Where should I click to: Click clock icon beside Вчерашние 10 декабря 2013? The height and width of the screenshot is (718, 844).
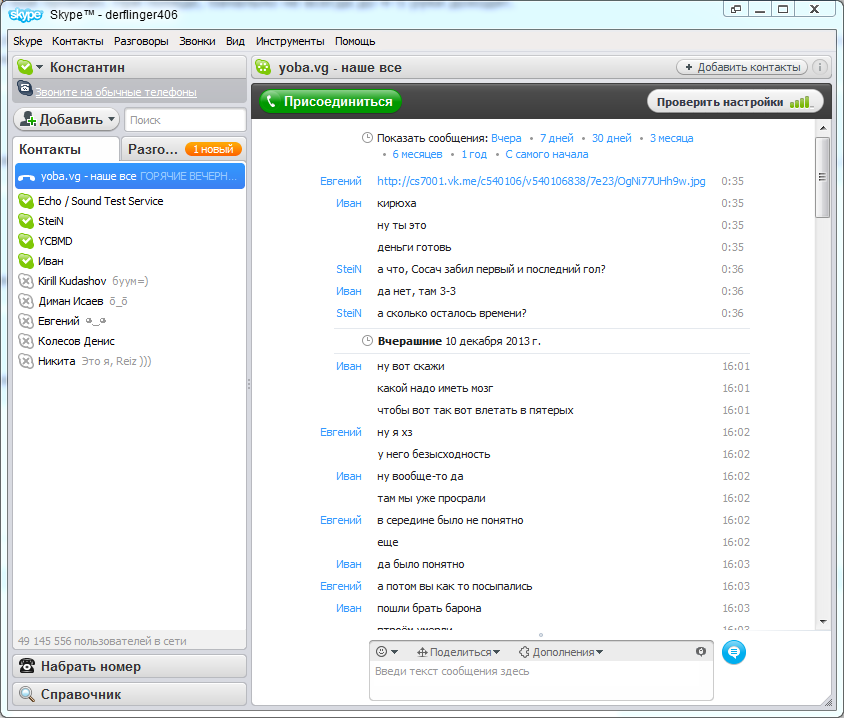pos(367,341)
